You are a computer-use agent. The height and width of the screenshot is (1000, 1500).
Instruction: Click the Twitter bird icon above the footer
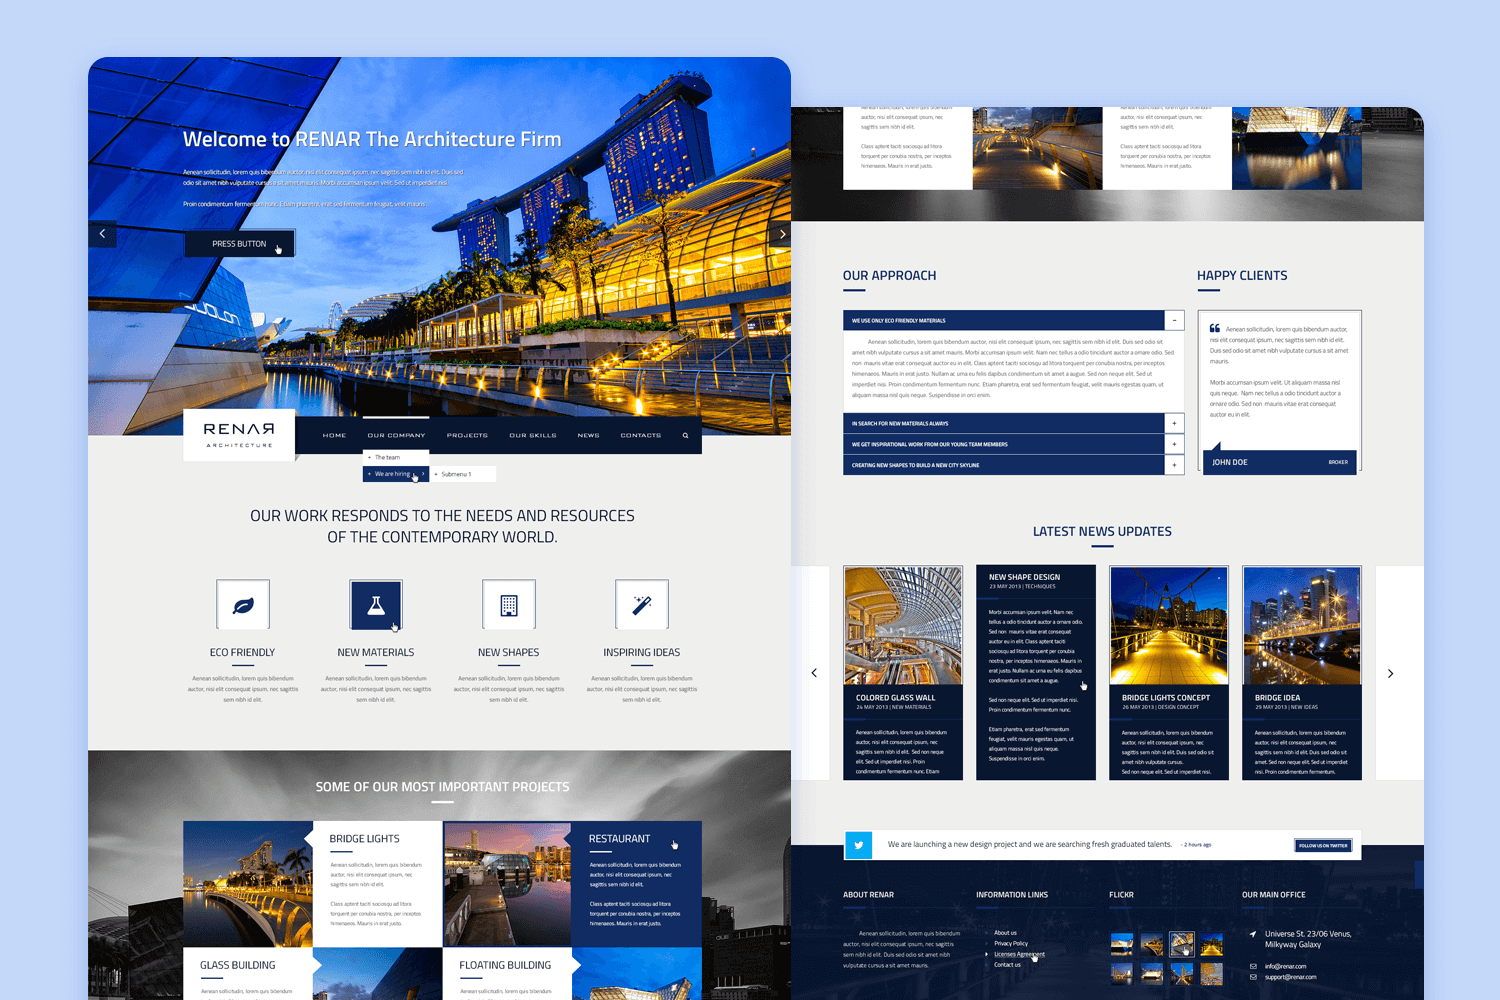858,845
